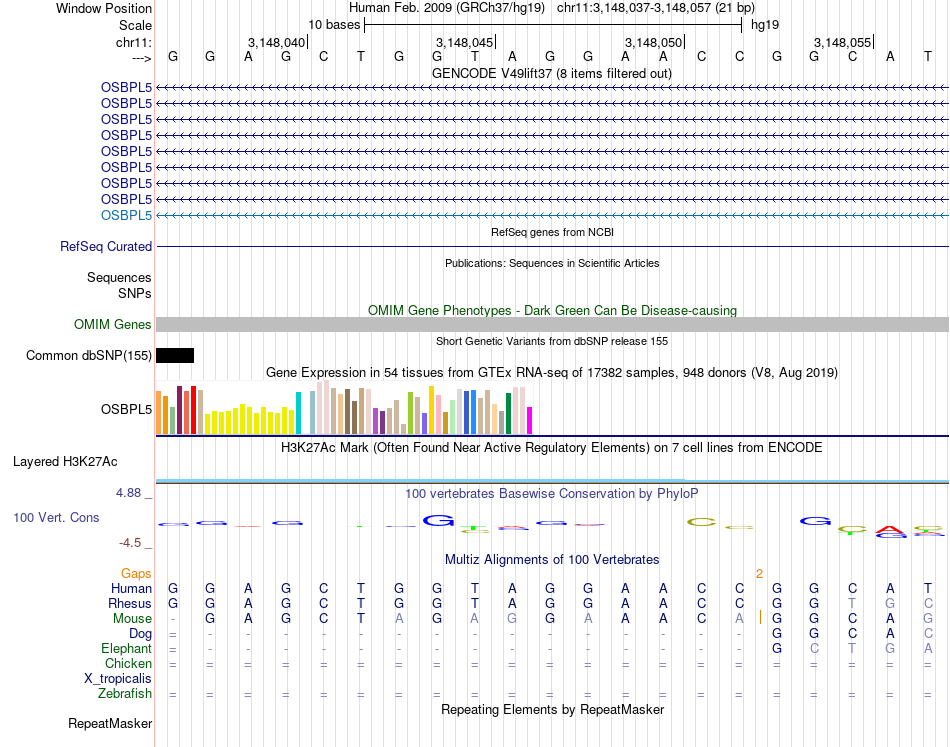Click the 4.88 PhyloP upper bound value

128,493
